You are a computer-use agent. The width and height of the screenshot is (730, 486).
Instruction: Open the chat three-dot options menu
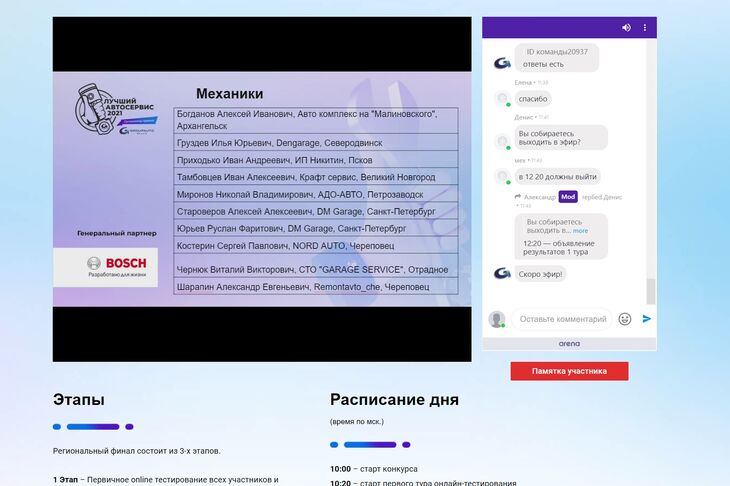tap(645, 28)
